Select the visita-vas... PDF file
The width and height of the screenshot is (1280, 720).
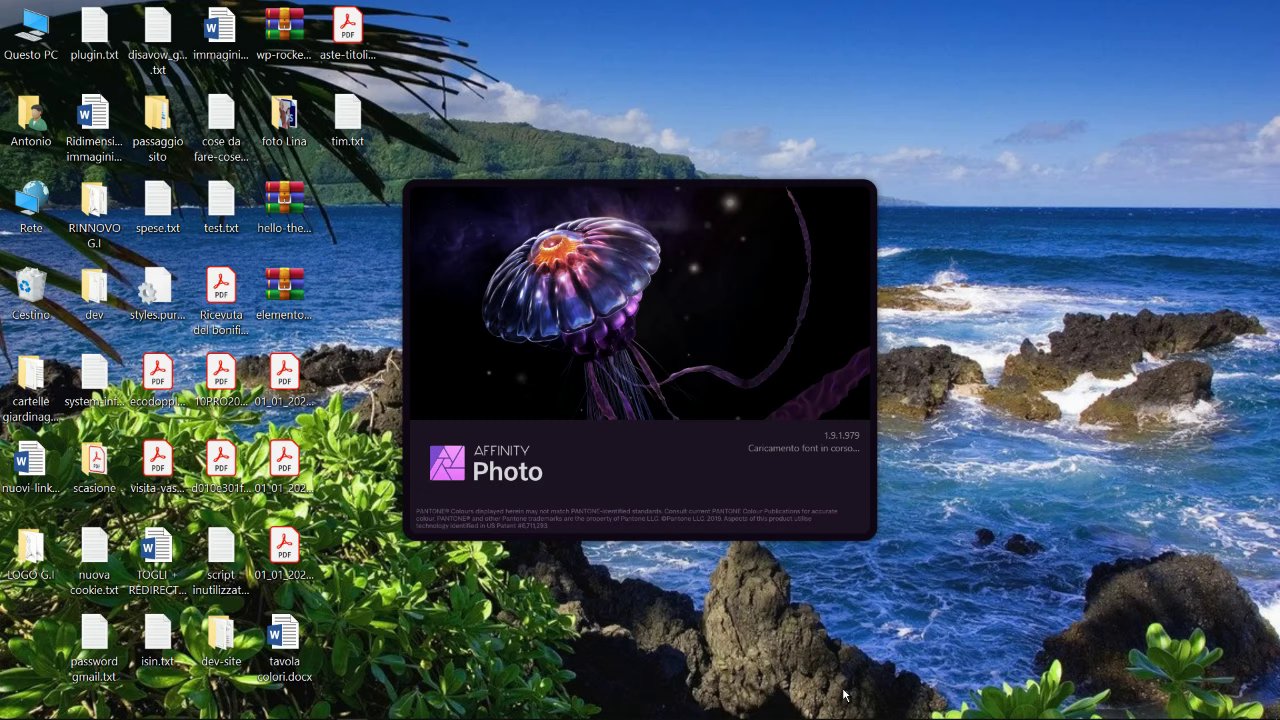(x=158, y=468)
